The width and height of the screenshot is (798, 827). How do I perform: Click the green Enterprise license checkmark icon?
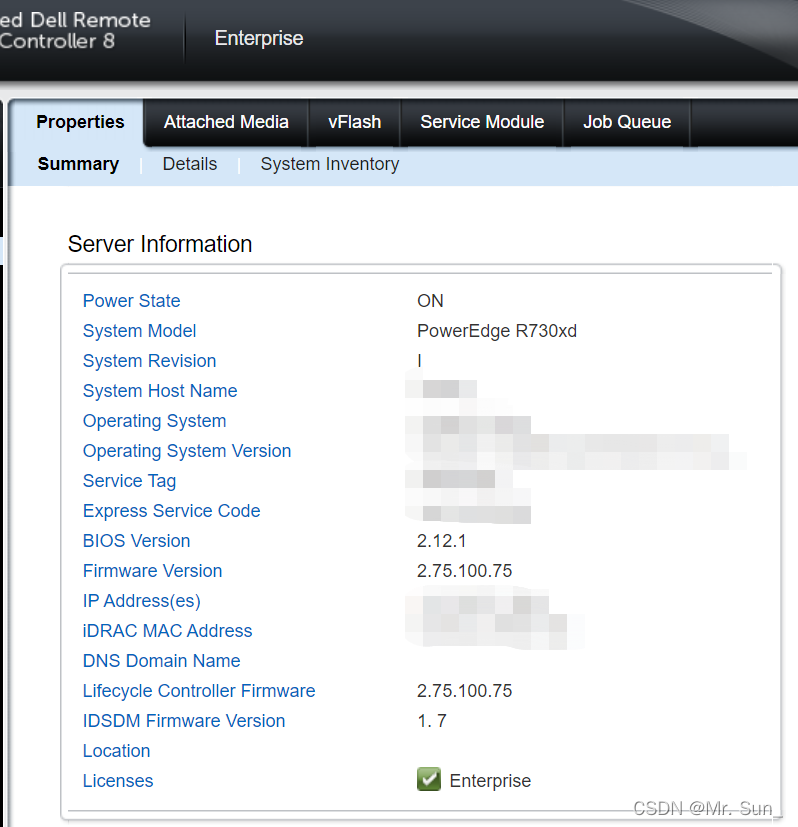pyautogui.click(x=429, y=779)
